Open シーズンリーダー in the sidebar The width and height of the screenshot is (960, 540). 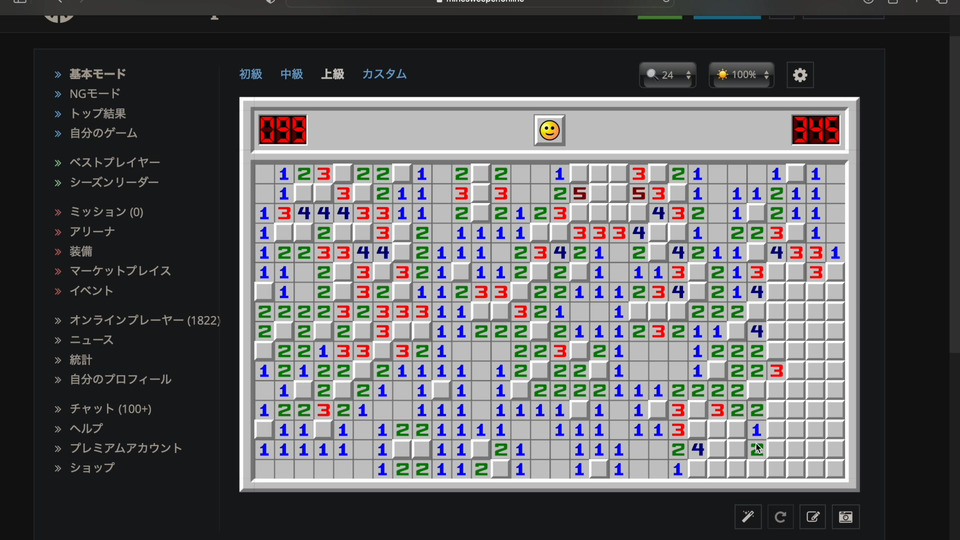tap(114, 182)
